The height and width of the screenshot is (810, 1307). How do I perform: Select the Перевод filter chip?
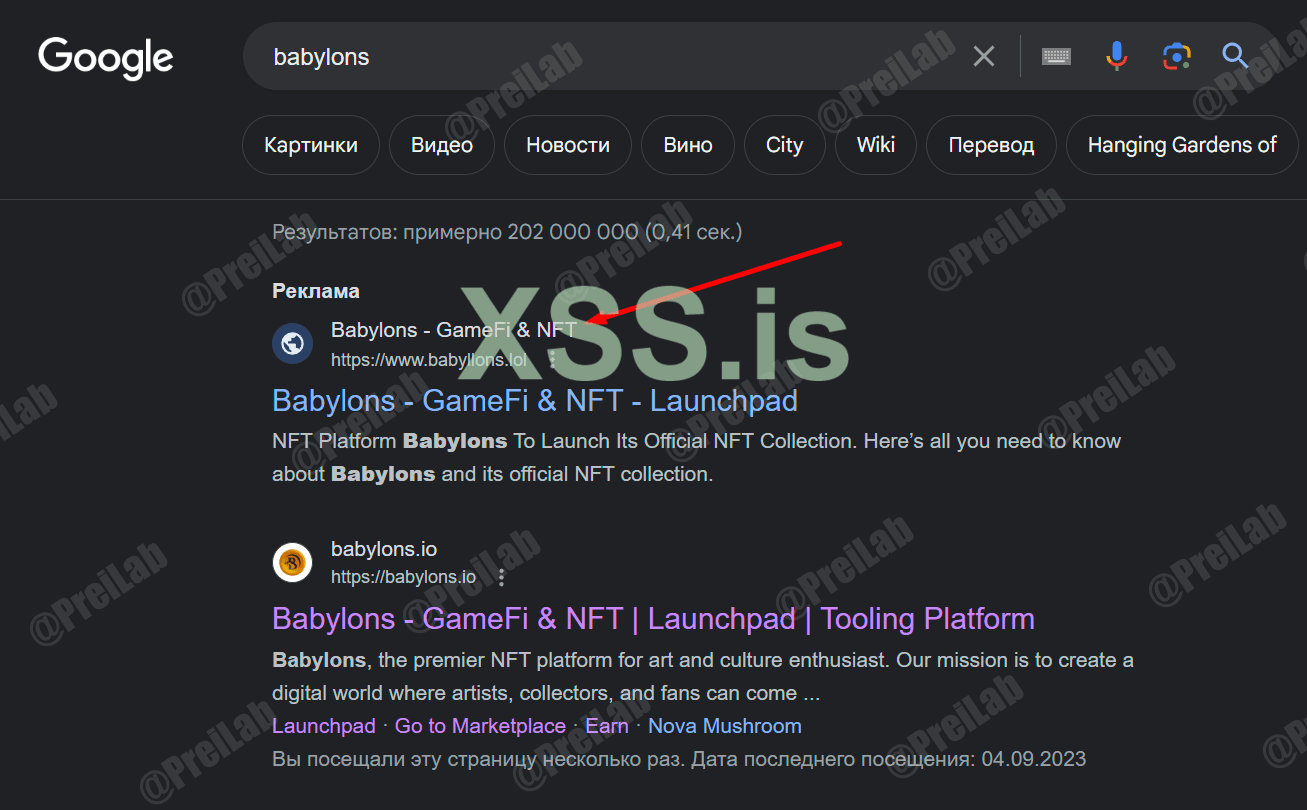click(991, 145)
